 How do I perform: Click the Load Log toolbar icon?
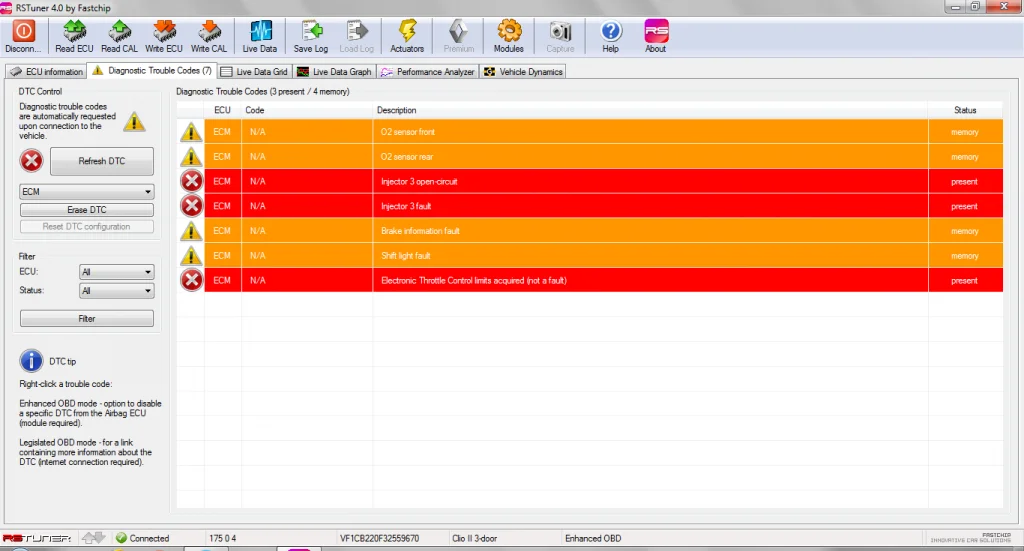click(x=357, y=31)
